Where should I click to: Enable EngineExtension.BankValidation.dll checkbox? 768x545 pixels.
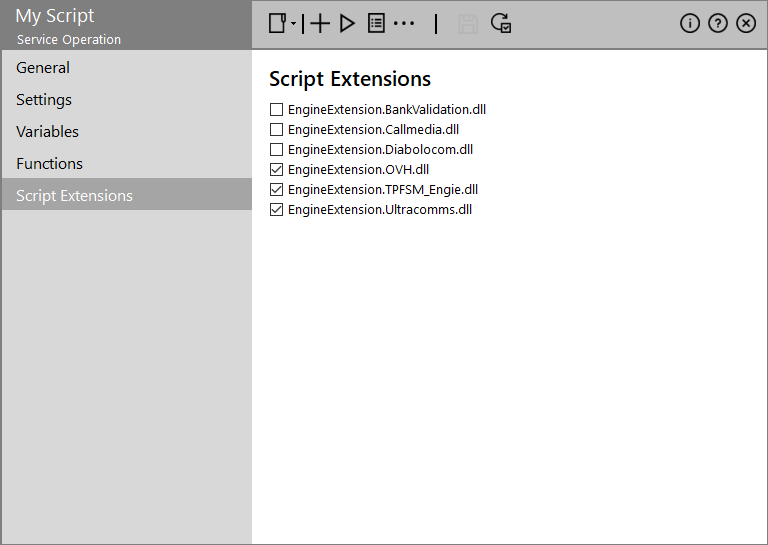tap(276, 109)
